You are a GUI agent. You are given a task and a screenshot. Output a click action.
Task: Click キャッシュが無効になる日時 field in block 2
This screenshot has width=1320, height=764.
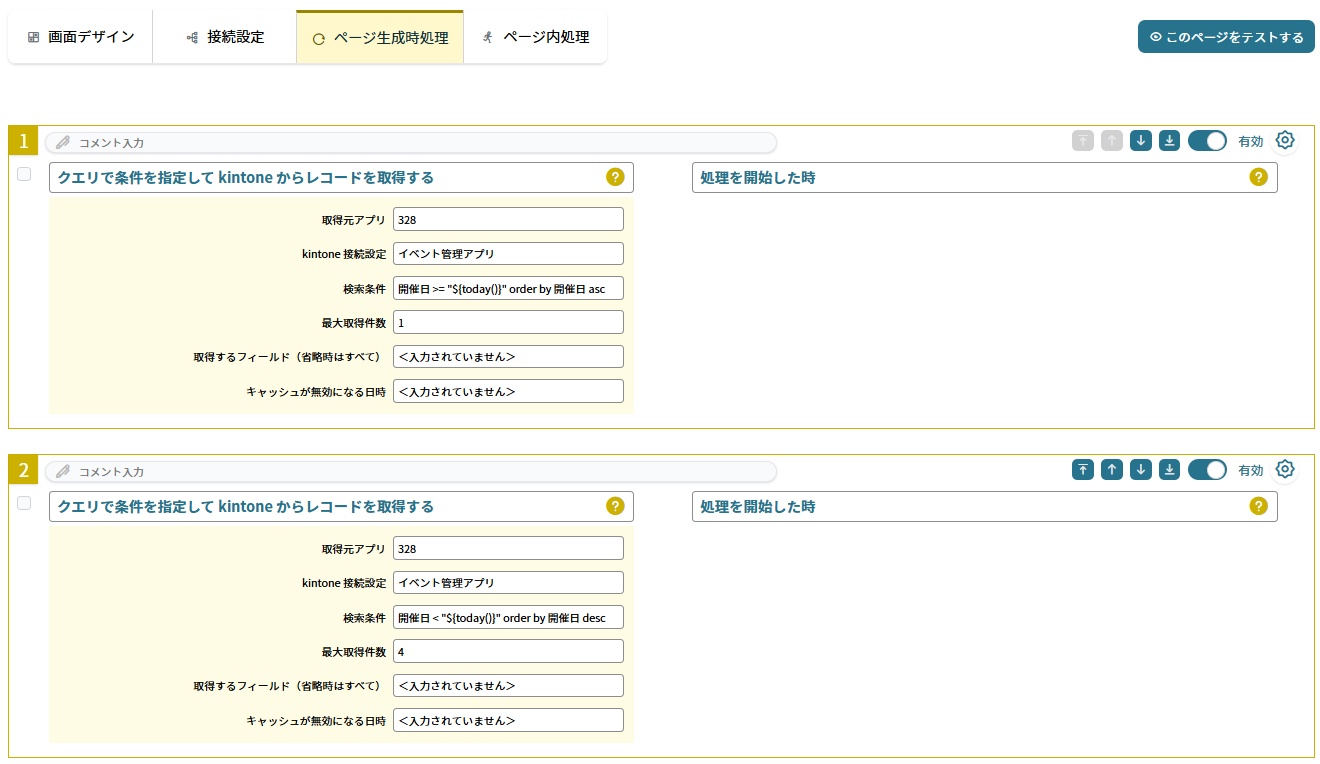tap(508, 720)
